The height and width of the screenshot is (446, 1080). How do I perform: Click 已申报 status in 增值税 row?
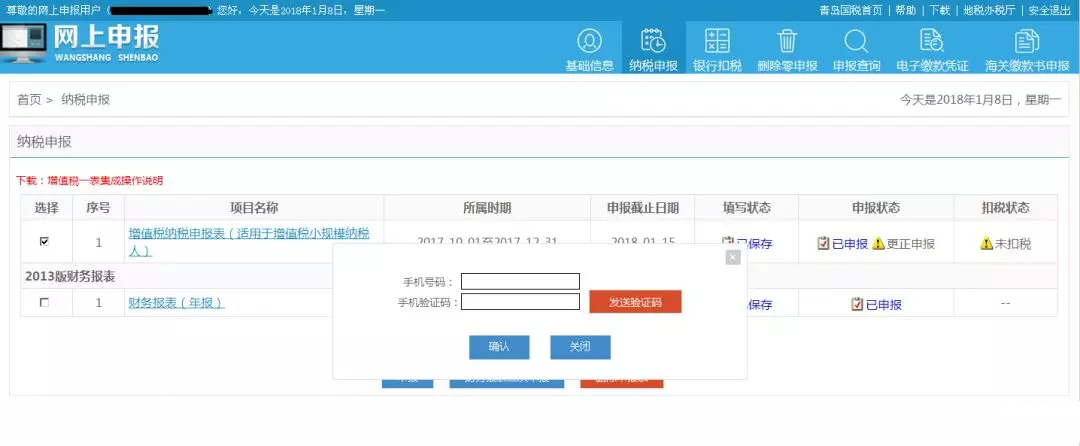(842, 244)
